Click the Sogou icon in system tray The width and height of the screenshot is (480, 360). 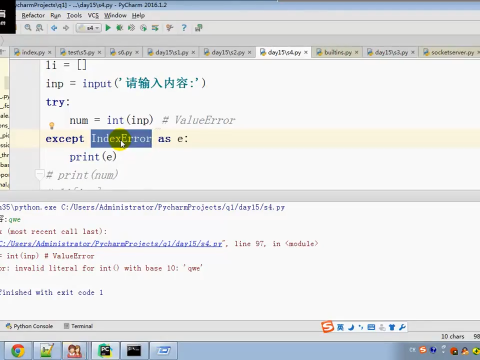tap(423, 350)
